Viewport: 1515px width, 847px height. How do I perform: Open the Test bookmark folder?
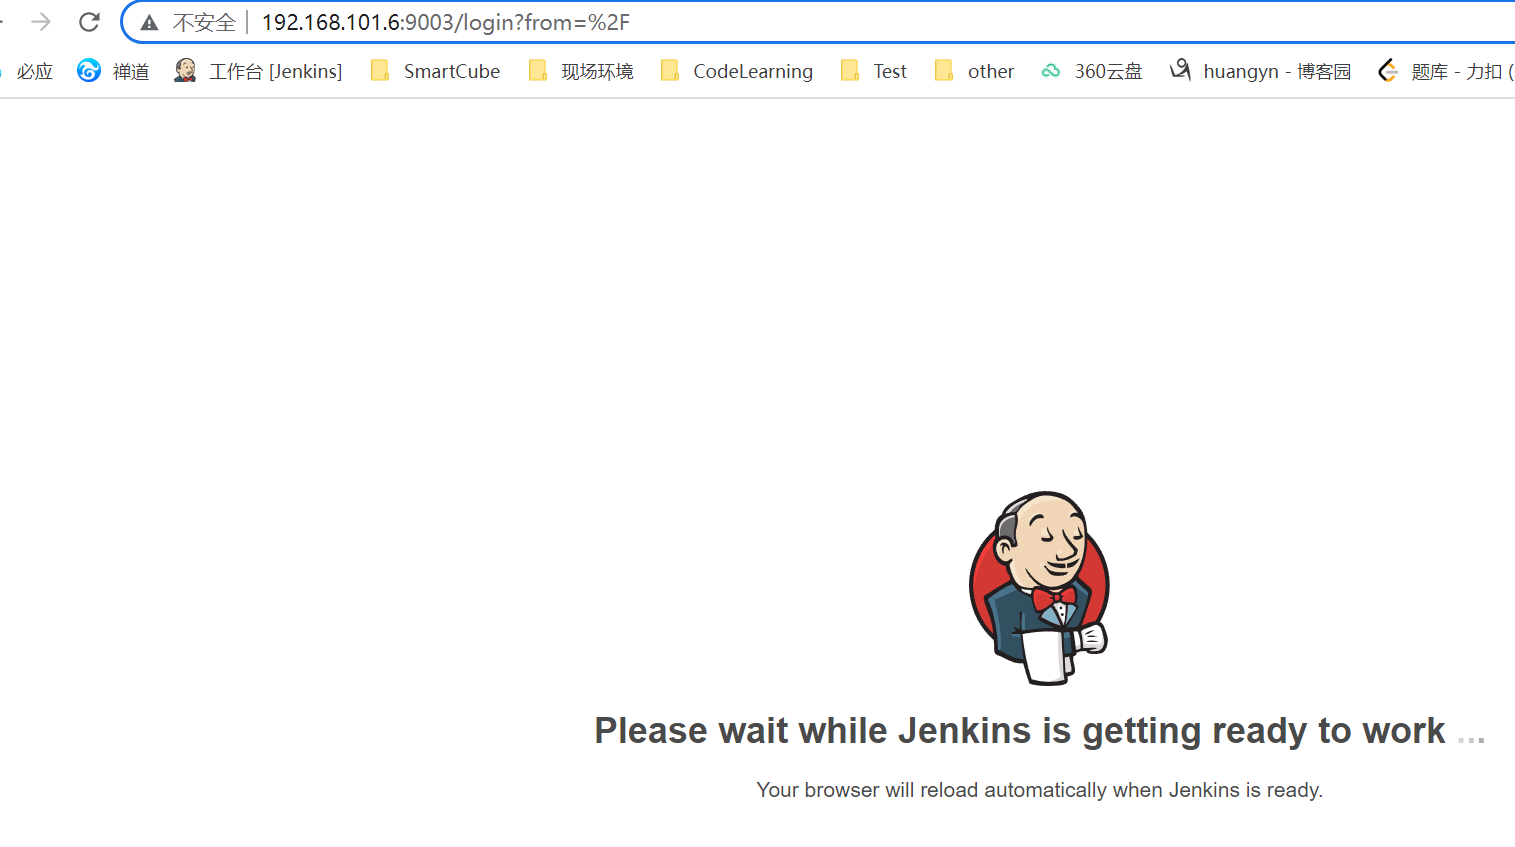point(874,71)
